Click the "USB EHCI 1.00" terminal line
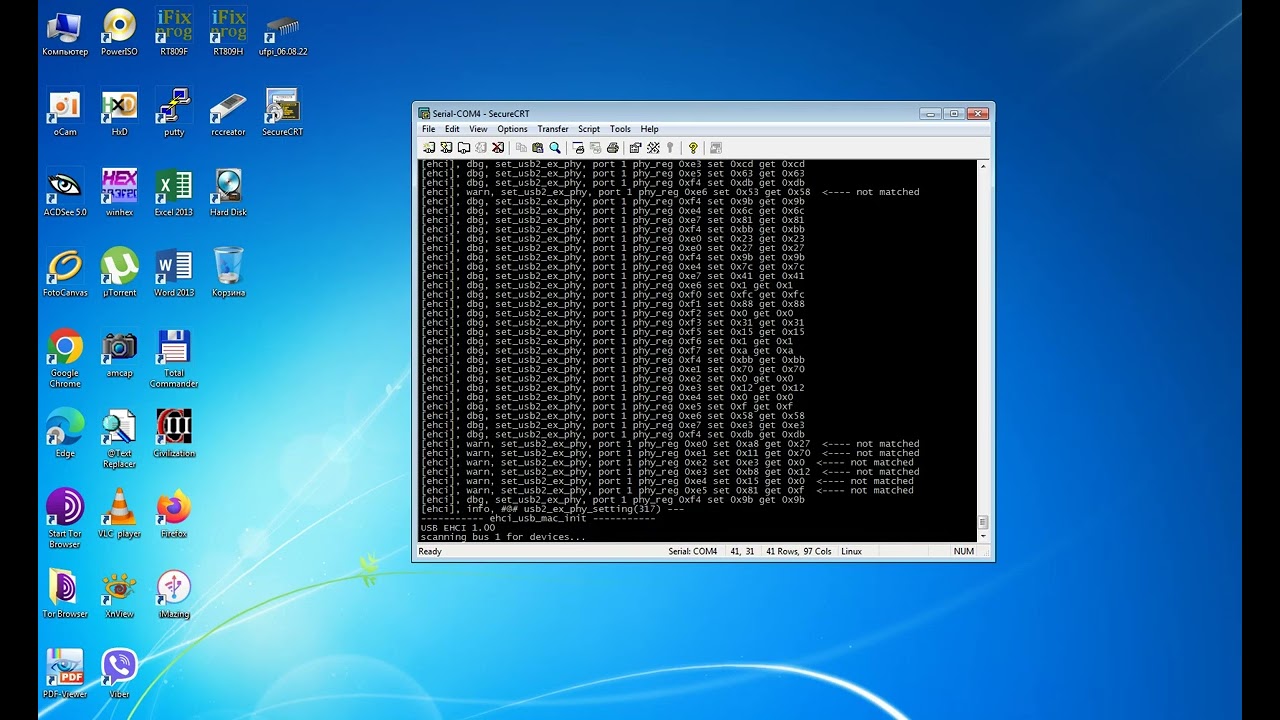This screenshot has width=1280, height=720. tap(458, 527)
